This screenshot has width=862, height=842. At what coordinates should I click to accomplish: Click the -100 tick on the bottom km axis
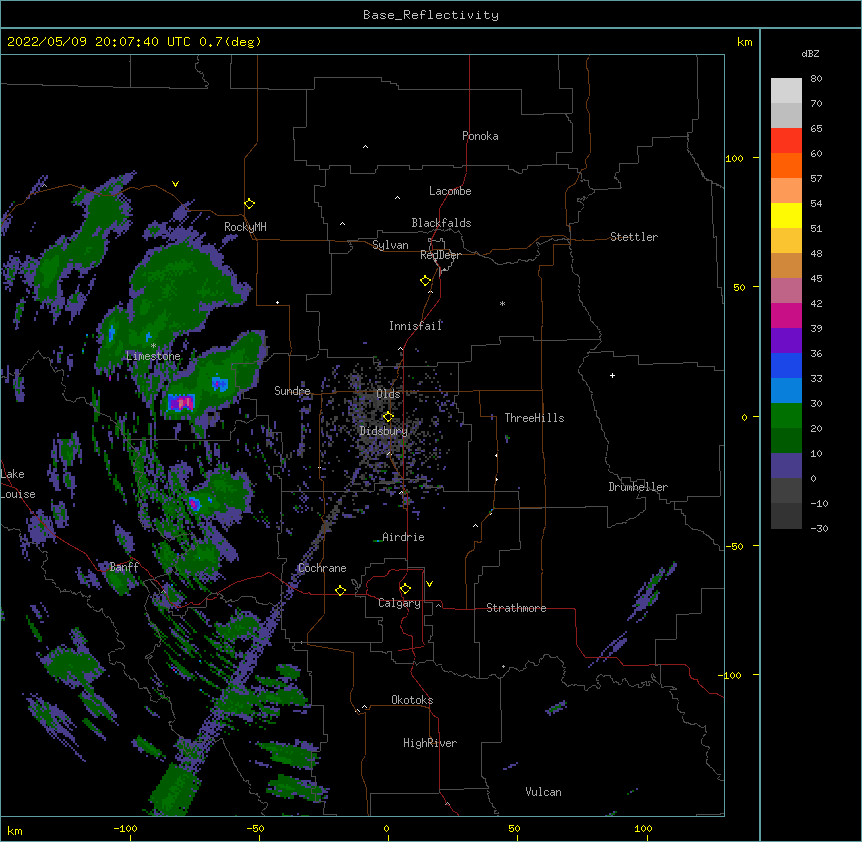(125, 829)
